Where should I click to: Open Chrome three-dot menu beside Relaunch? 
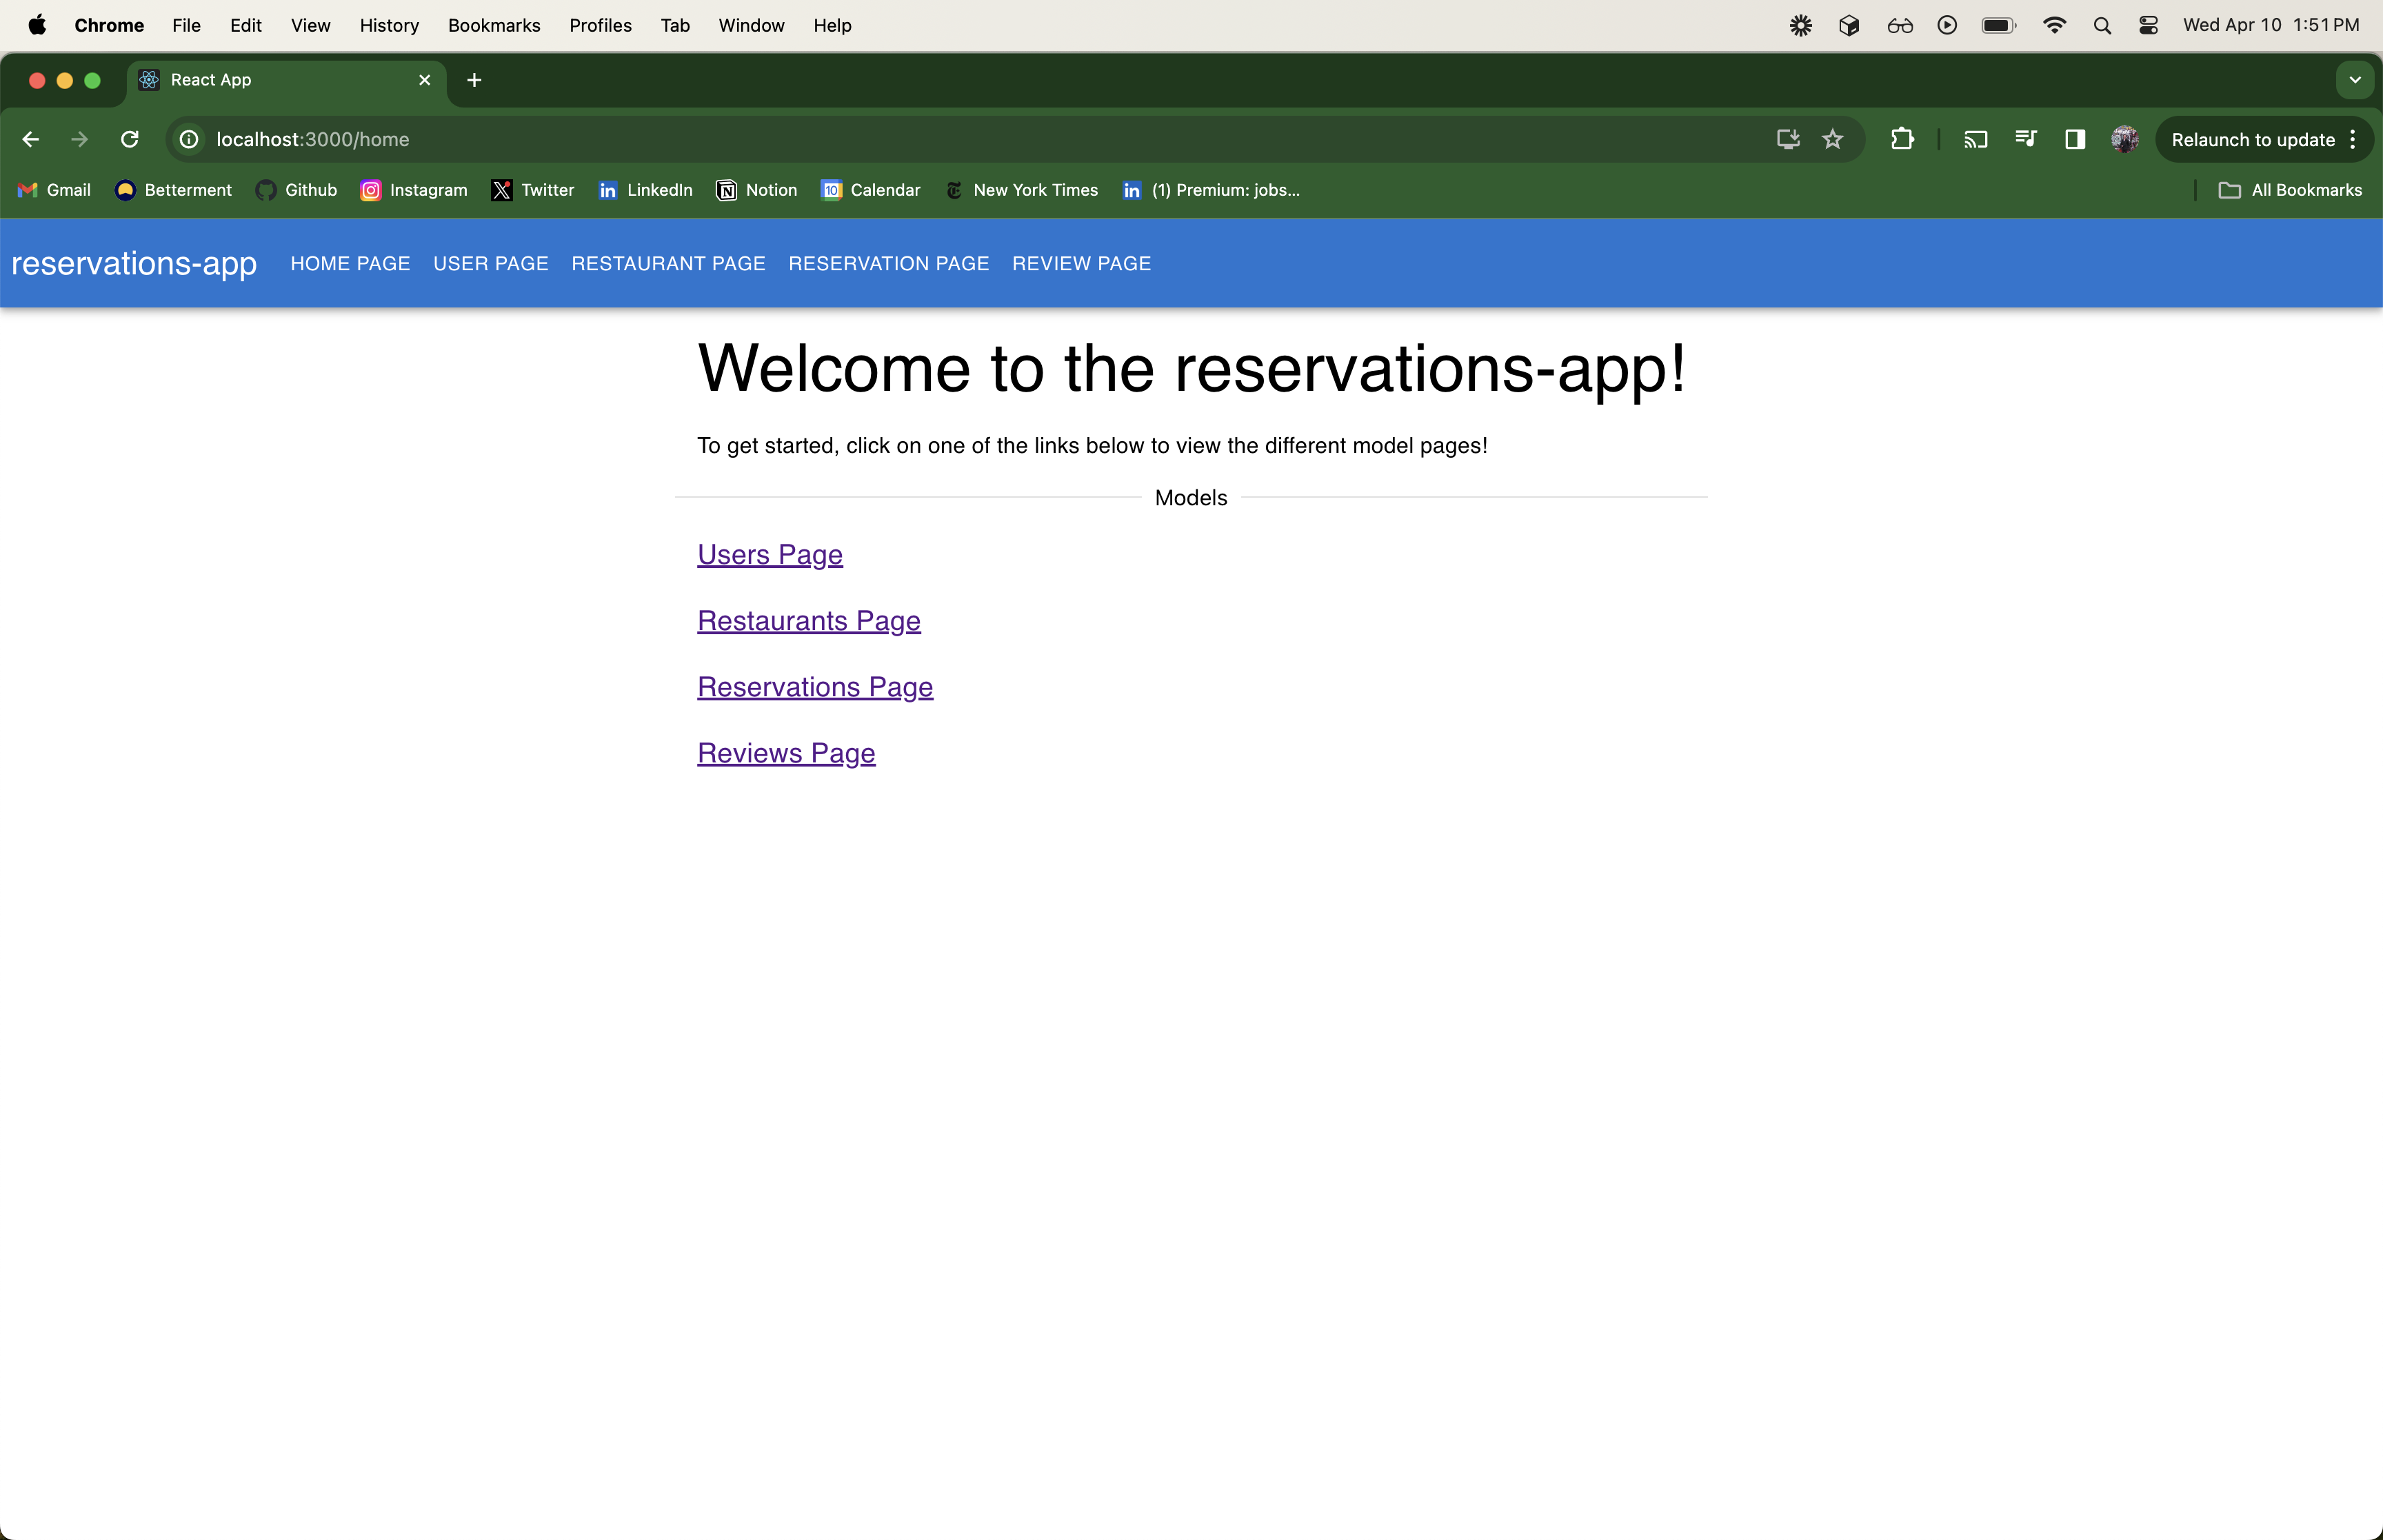tap(2353, 139)
